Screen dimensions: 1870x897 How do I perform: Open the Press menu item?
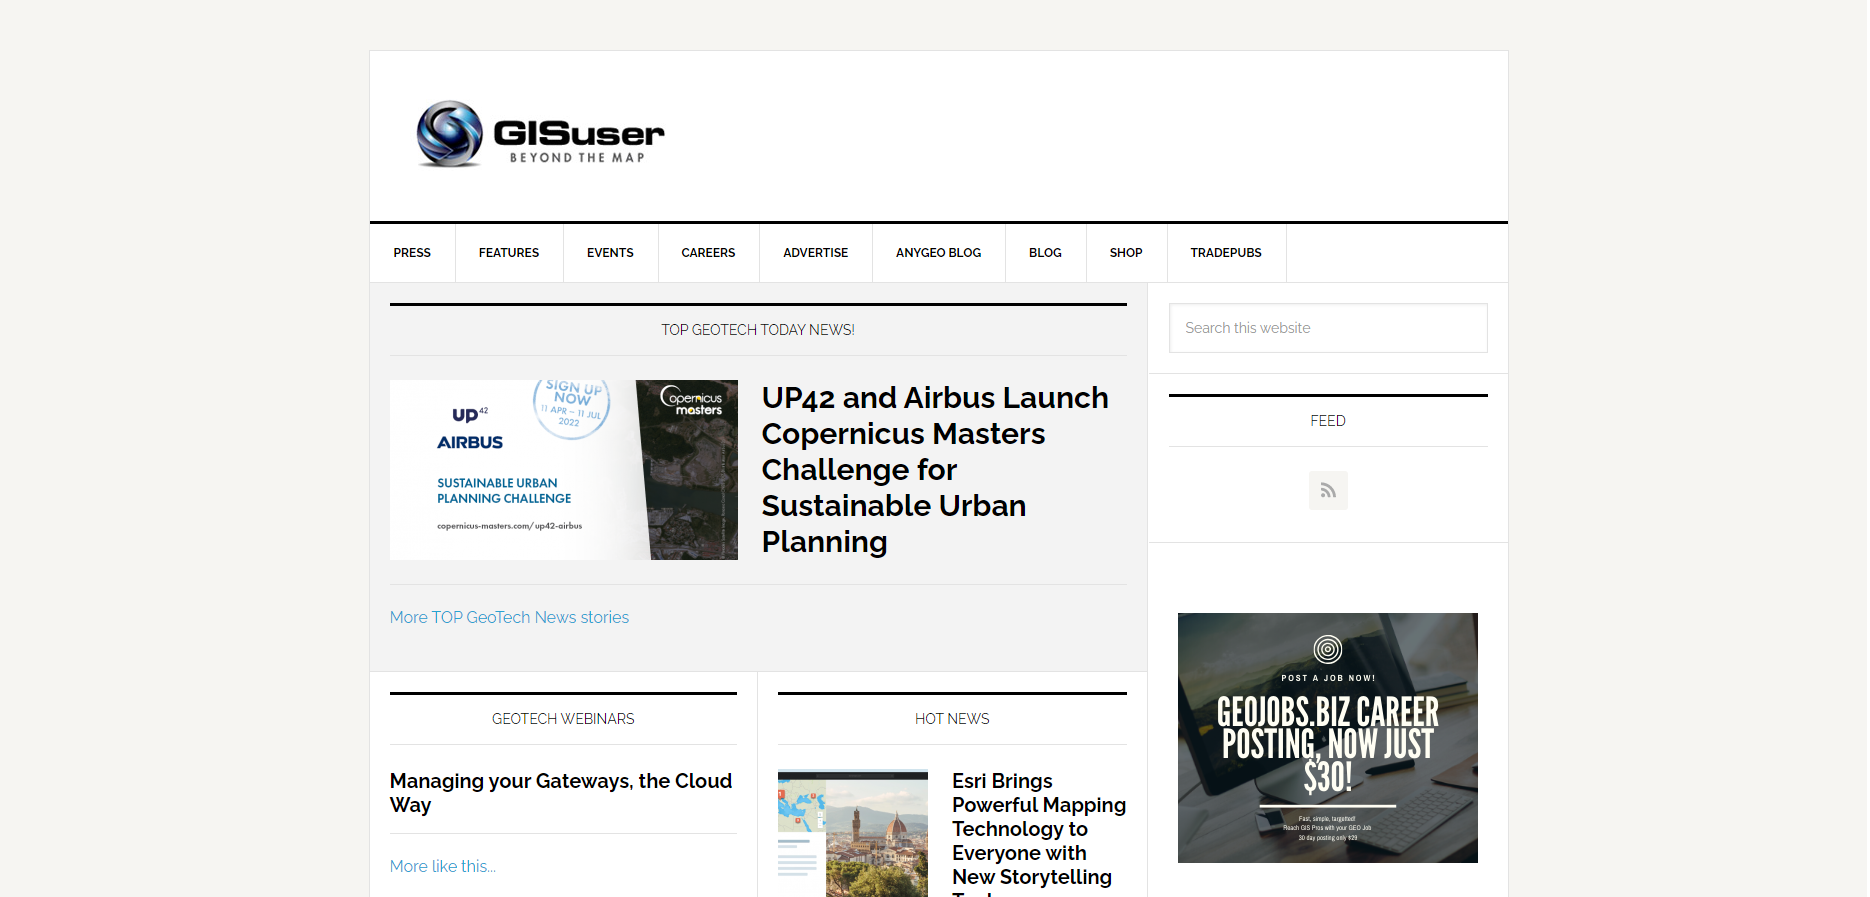[412, 253]
